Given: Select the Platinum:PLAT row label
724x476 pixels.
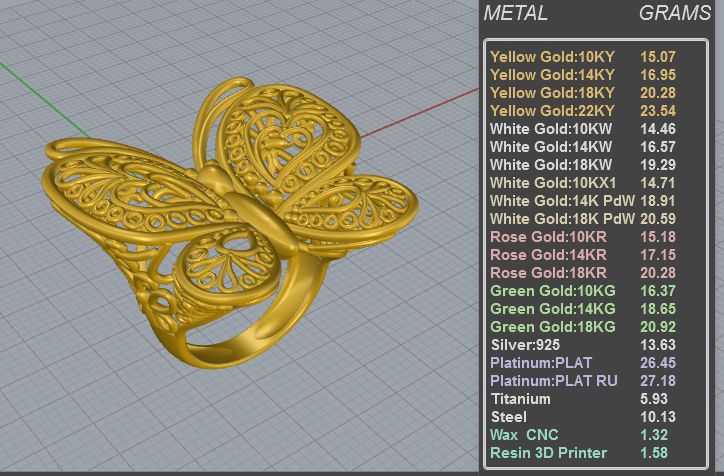Looking at the screenshot, I should pos(541,363).
